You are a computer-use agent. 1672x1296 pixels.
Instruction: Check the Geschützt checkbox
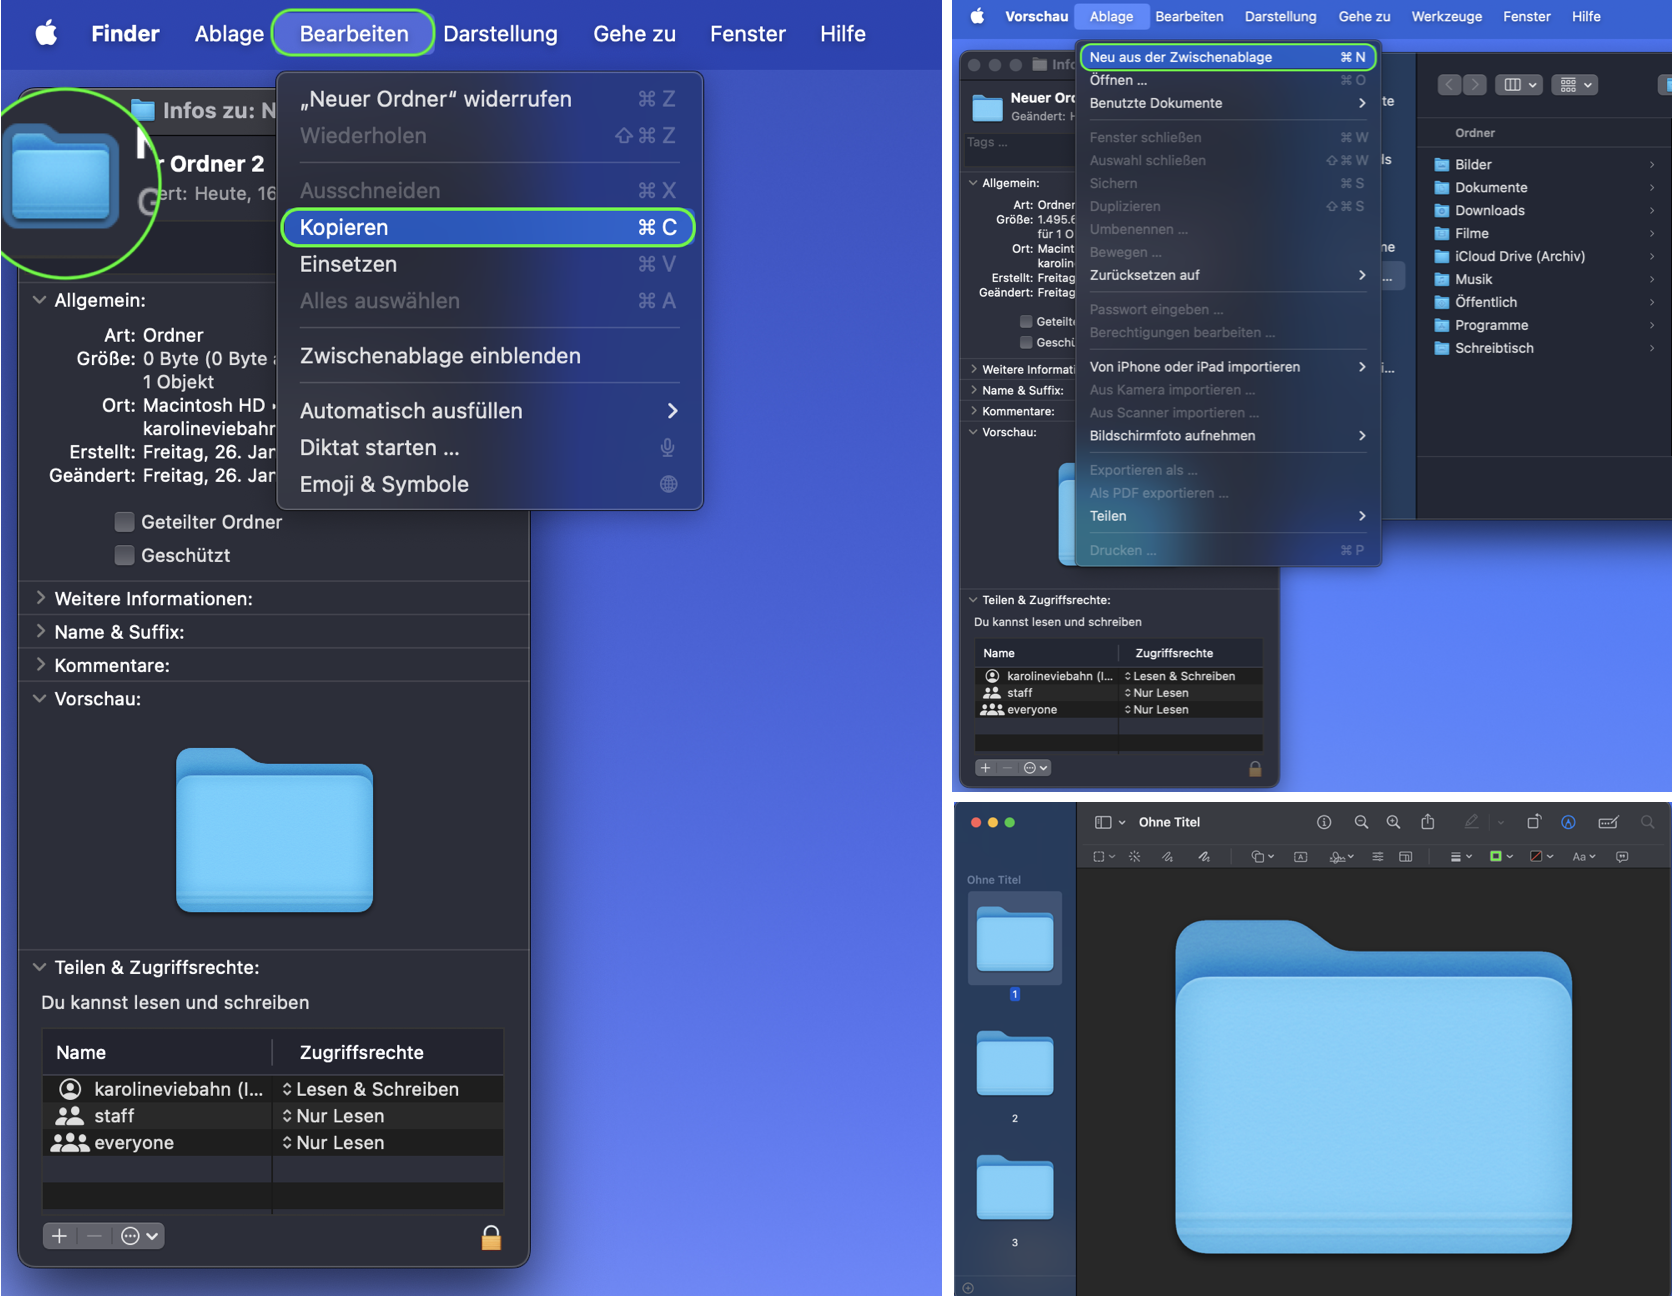[125, 555]
